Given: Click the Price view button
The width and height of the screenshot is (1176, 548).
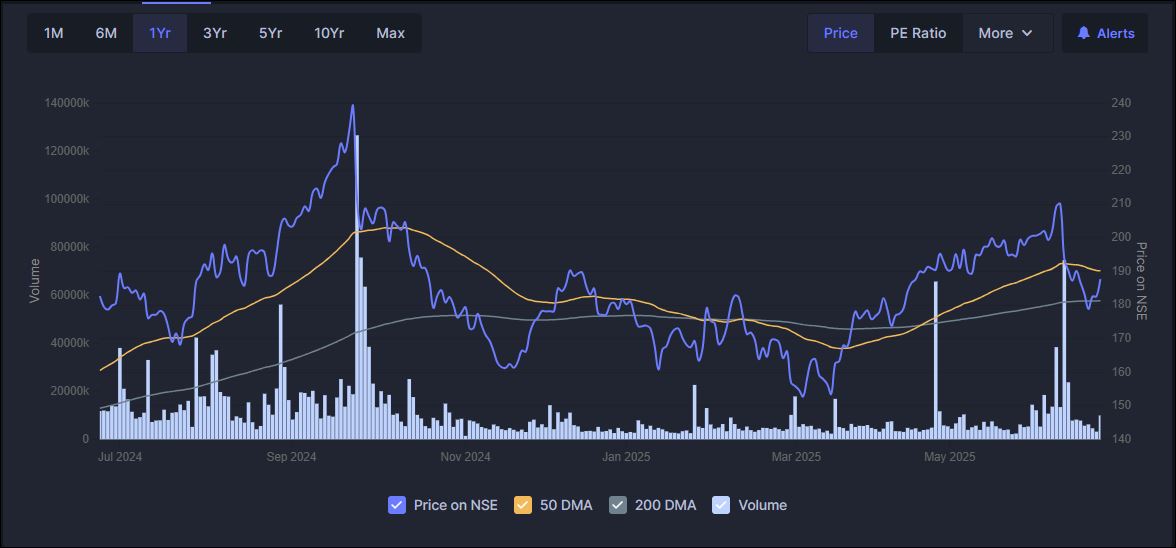Looking at the screenshot, I should click(x=840, y=33).
